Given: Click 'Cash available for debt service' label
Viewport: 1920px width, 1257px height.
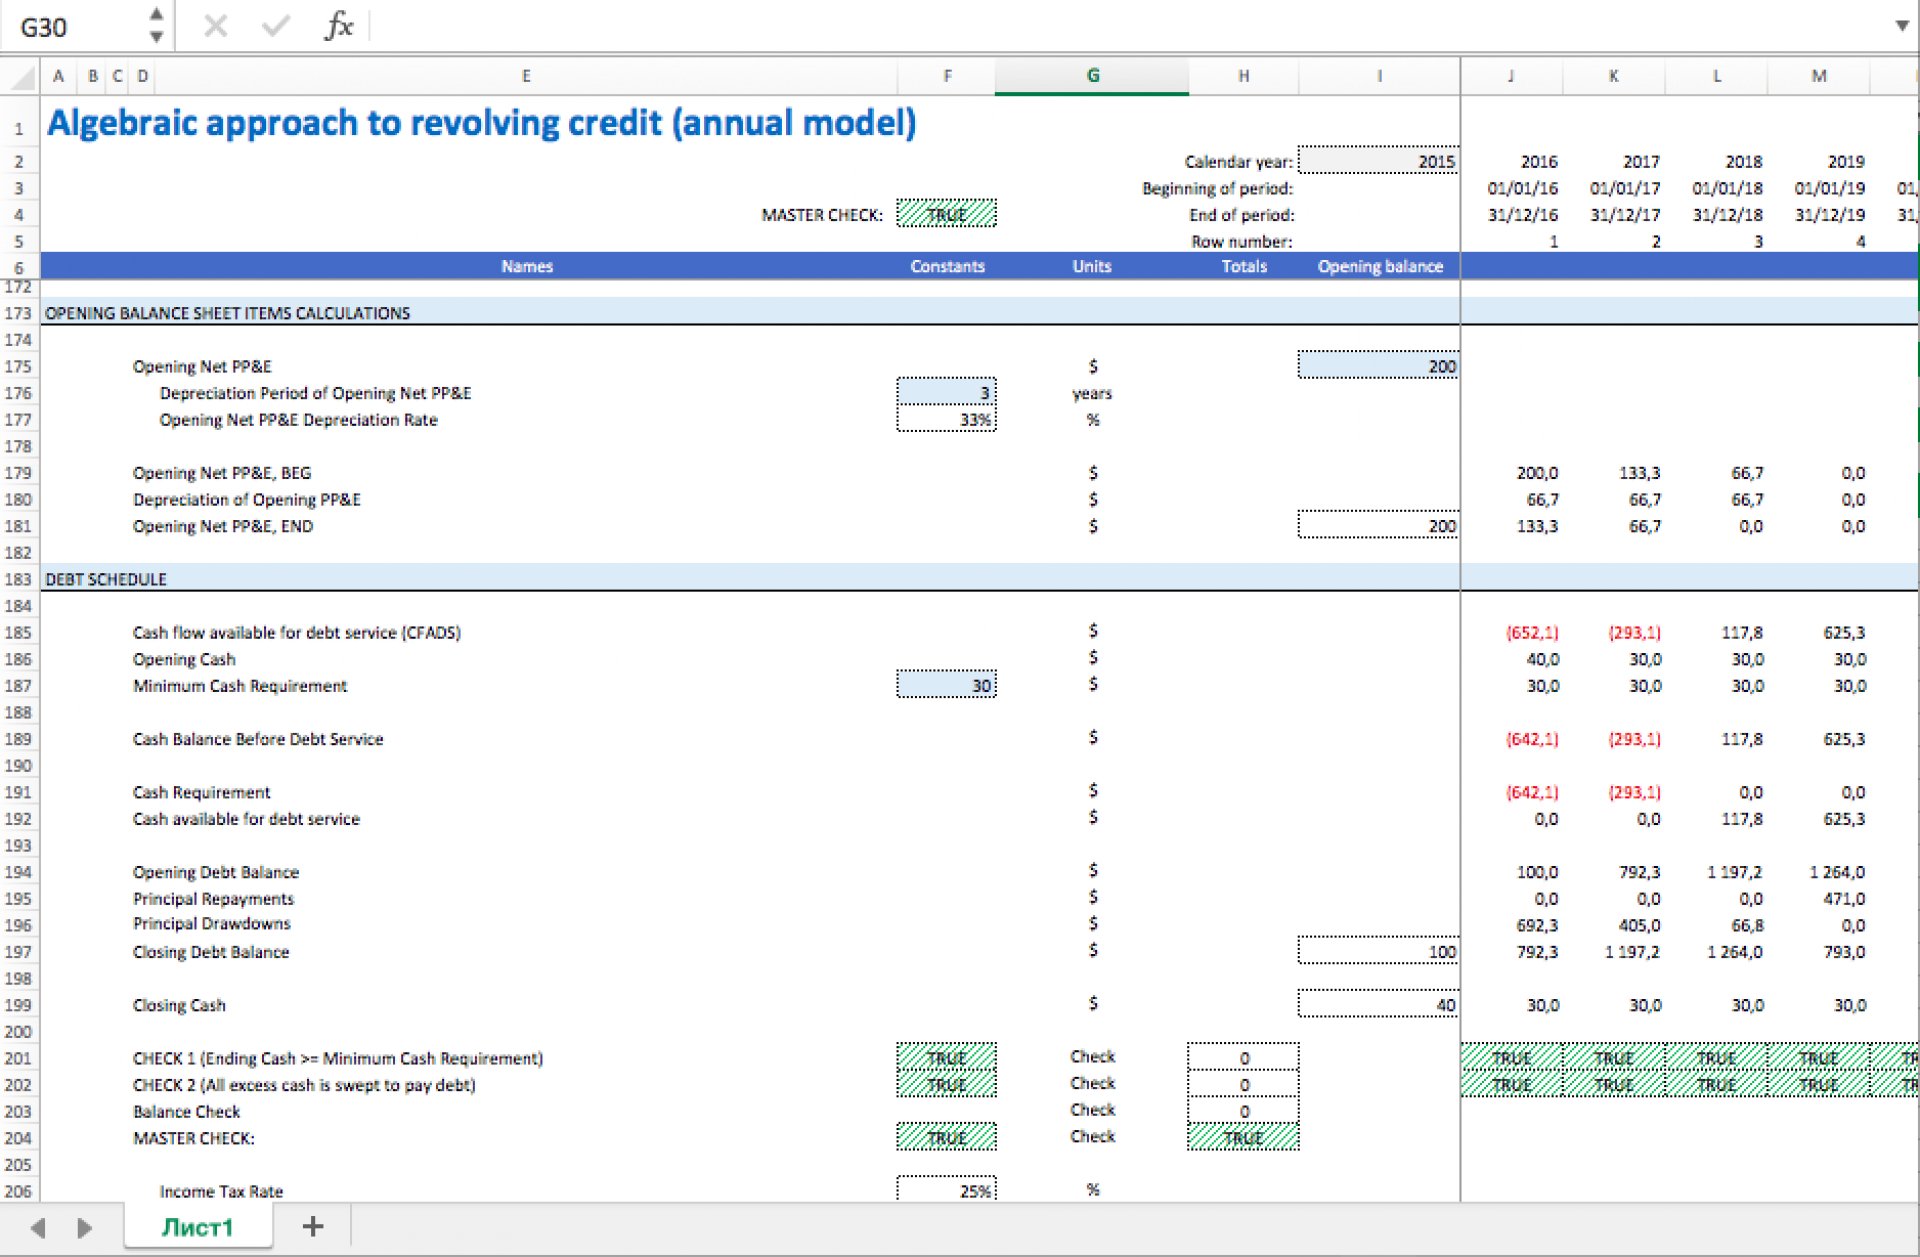Looking at the screenshot, I should [246, 819].
